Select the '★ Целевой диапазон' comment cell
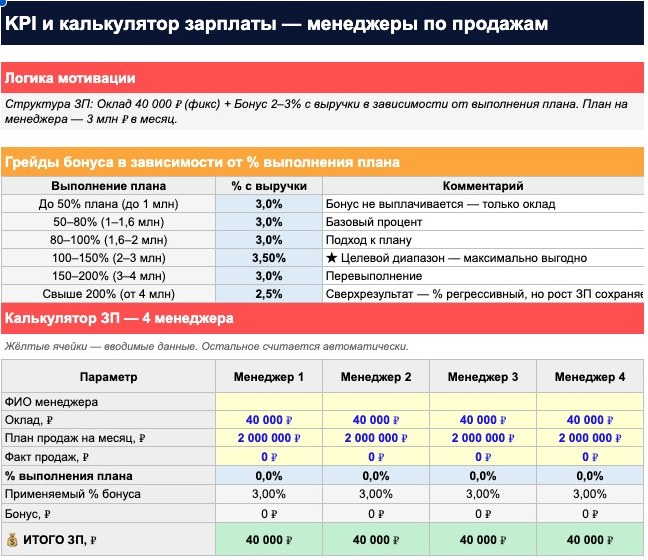Image resolution: width=648 pixels, height=560 pixels. click(x=483, y=258)
